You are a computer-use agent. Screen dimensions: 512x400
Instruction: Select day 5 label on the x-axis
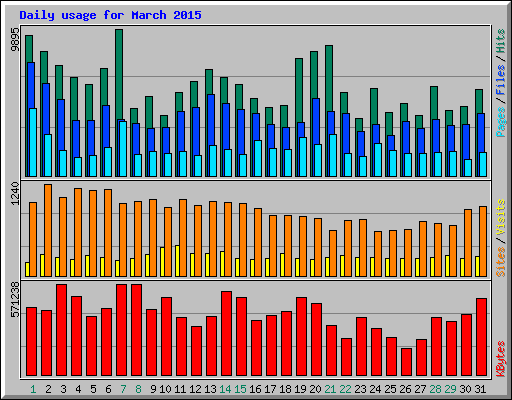[93, 389]
